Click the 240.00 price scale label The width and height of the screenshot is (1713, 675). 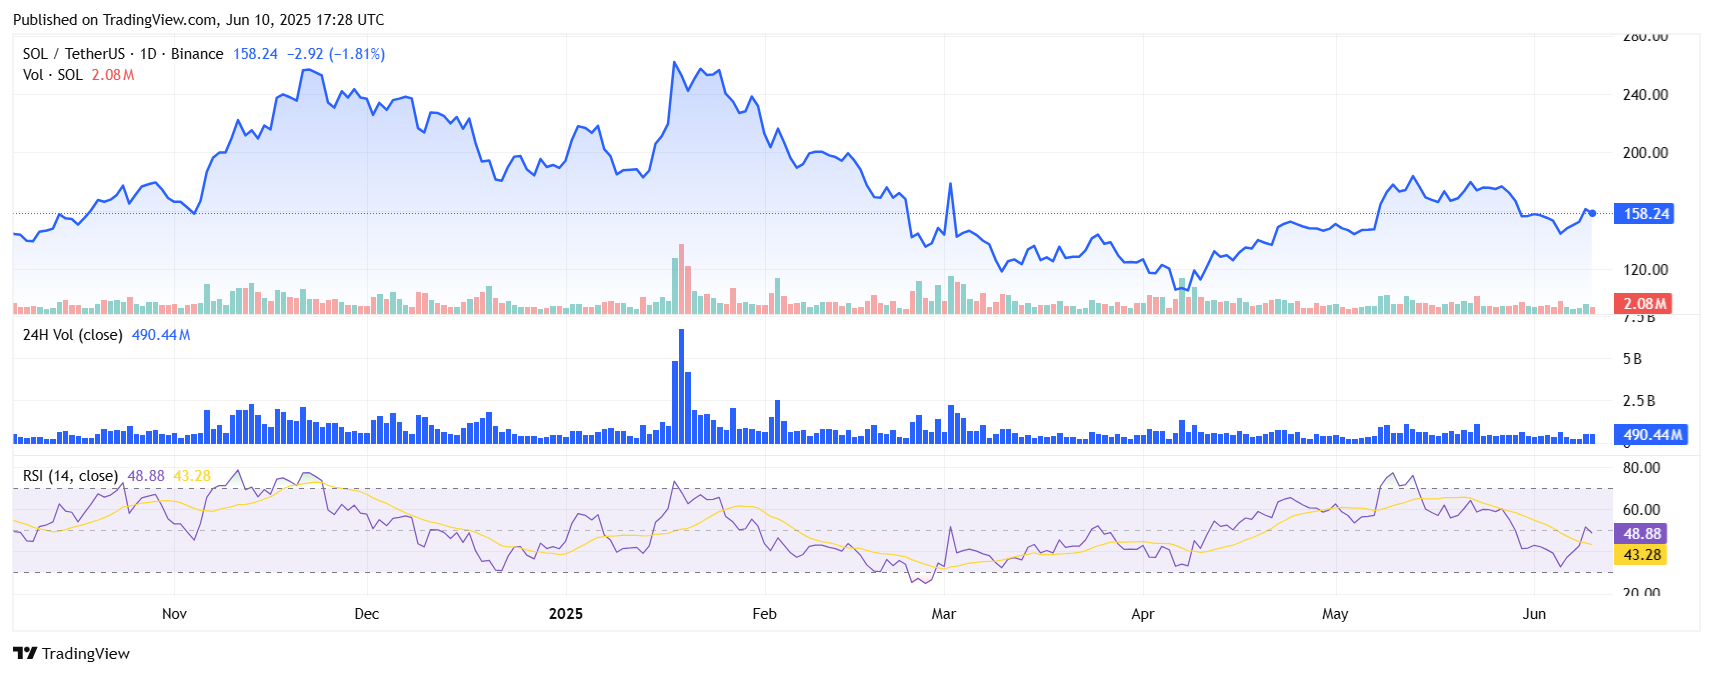pos(1645,95)
